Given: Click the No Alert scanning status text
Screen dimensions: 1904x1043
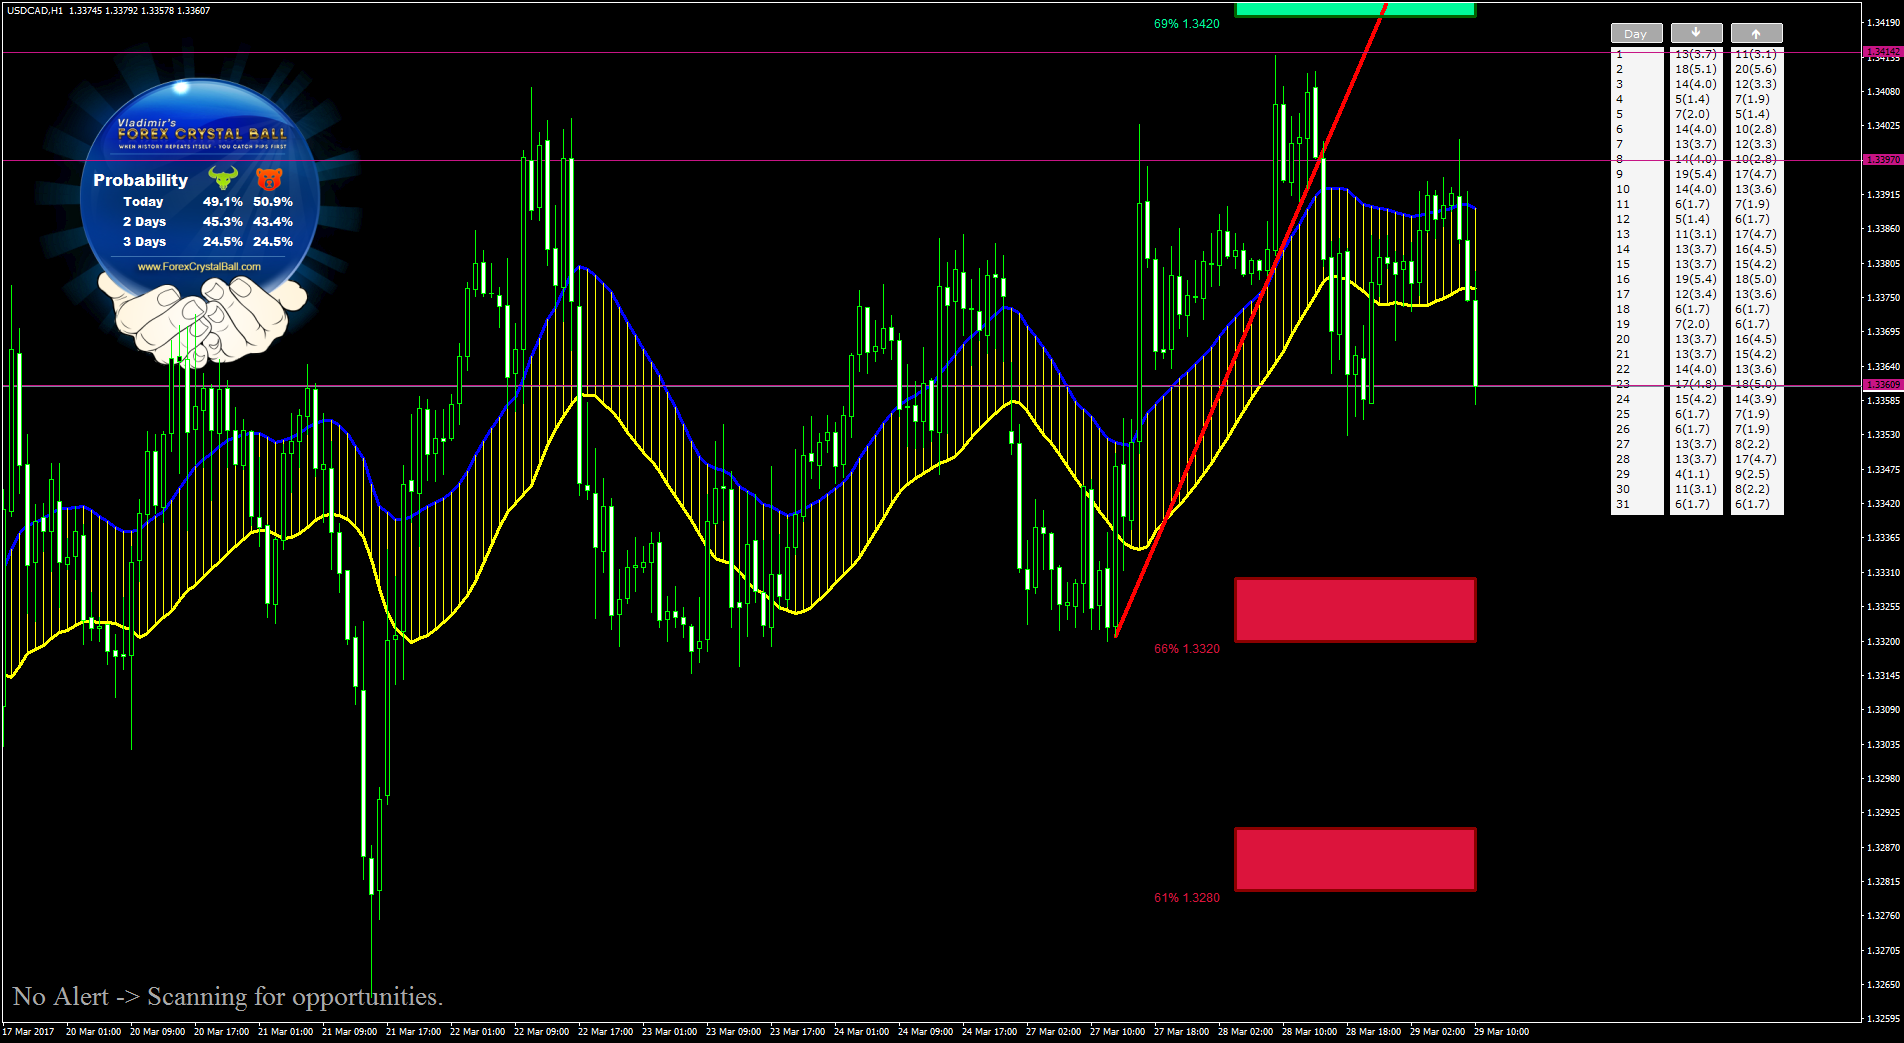Looking at the screenshot, I should click(x=227, y=997).
